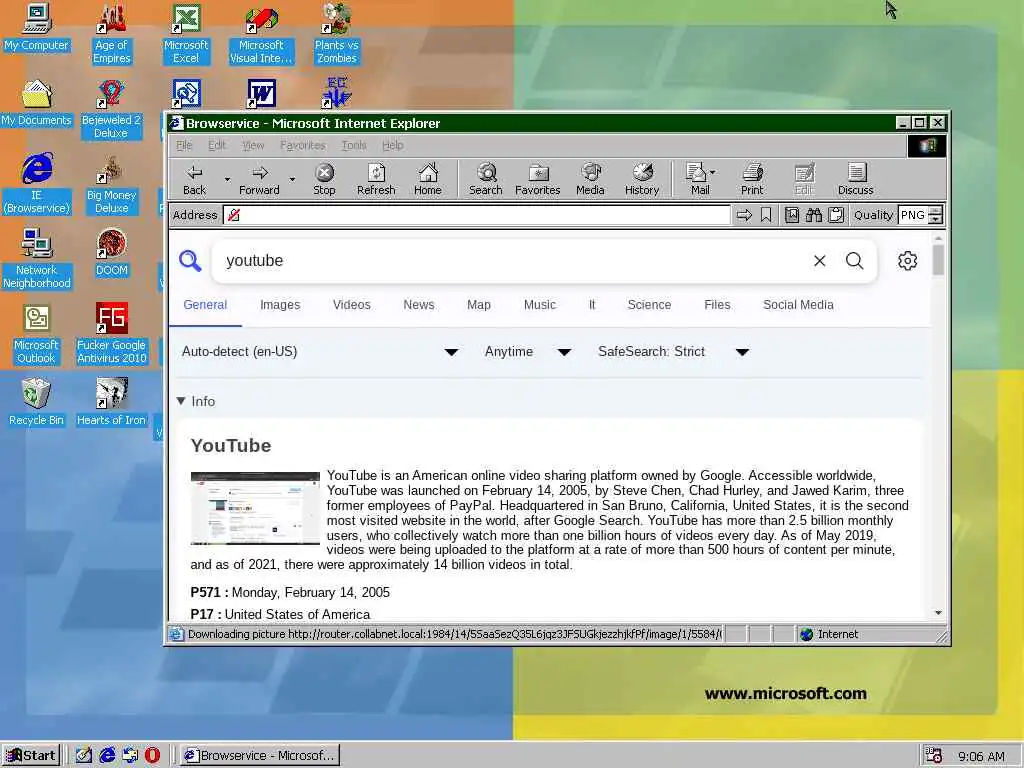Click the page scrollbar down arrow
Image resolution: width=1024 pixels, height=768 pixels.
[938, 613]
